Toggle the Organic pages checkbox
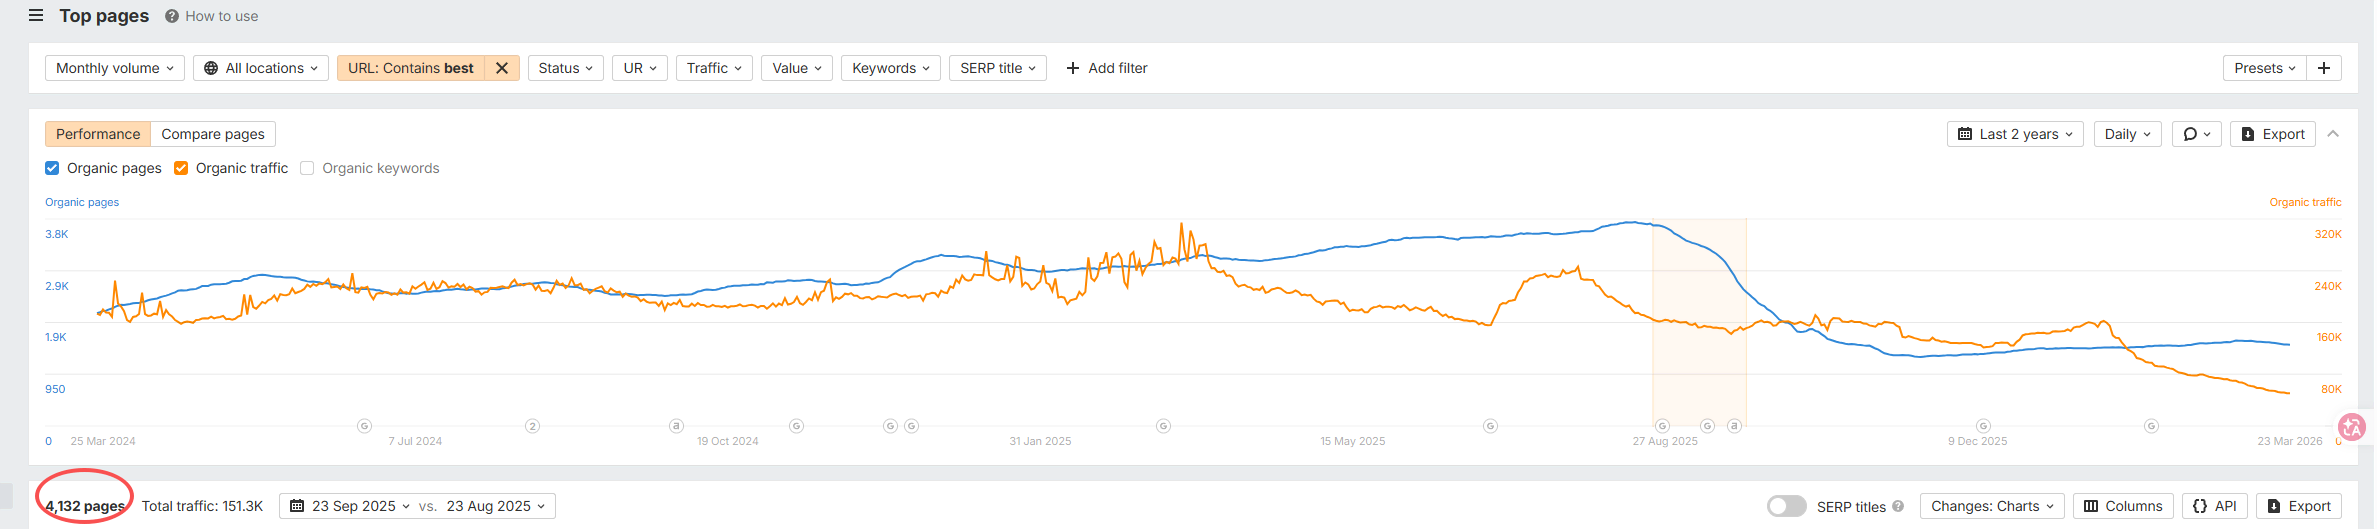 click(x=52, y=168)
